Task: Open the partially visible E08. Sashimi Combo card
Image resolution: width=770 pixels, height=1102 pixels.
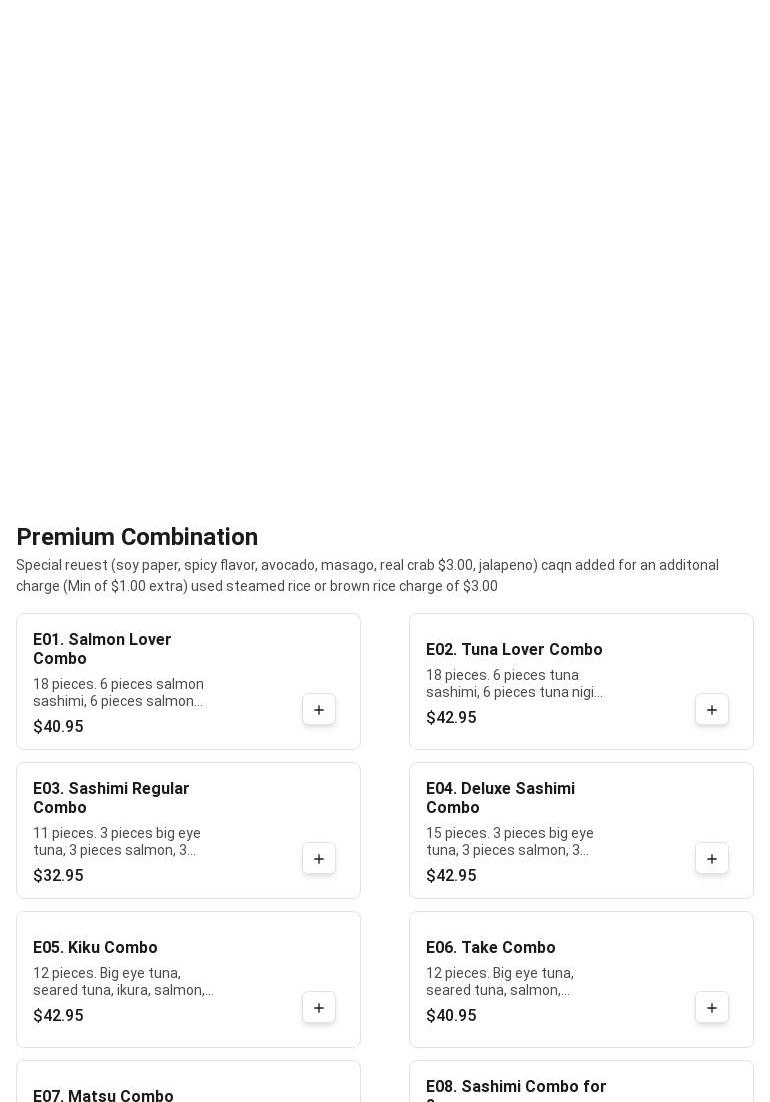Action: point(581,1081)
